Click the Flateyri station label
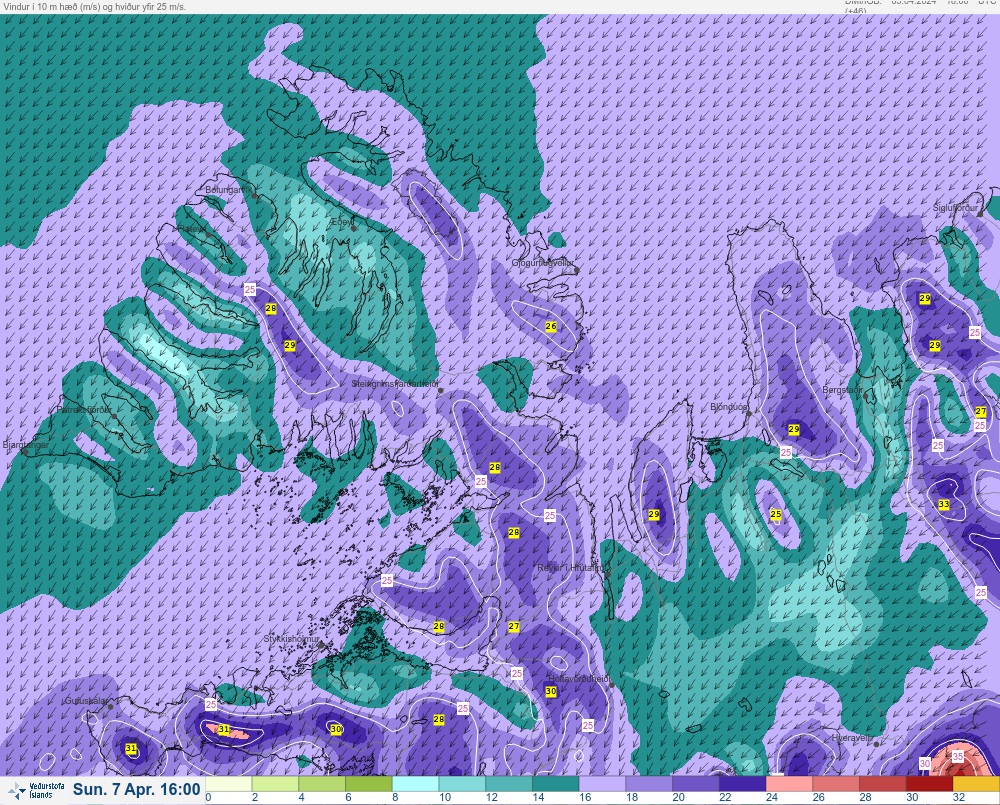The height and width of the screenshot is (805, 1000). 192,228
